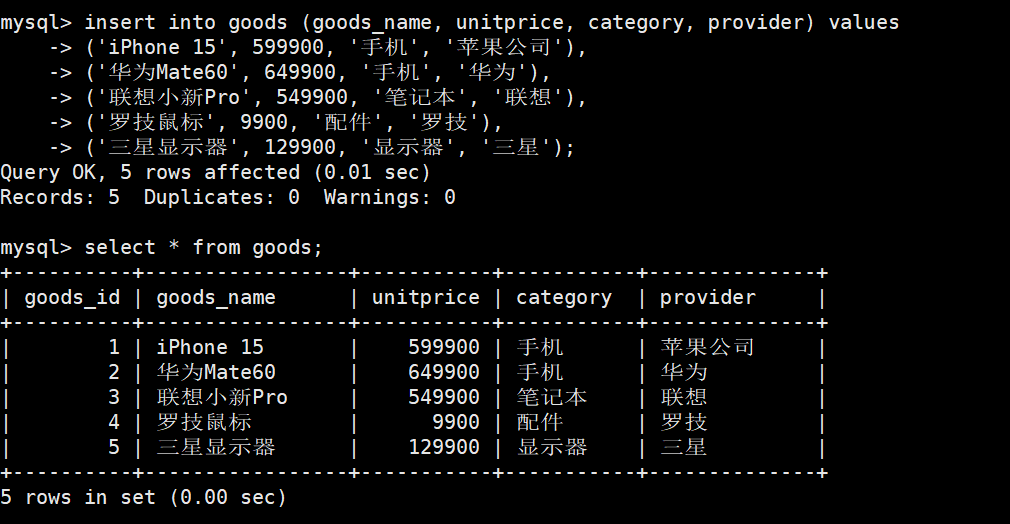Click the unitprice column header
Viewport: 1010px width, 524px height.
[x=426, y=298]
